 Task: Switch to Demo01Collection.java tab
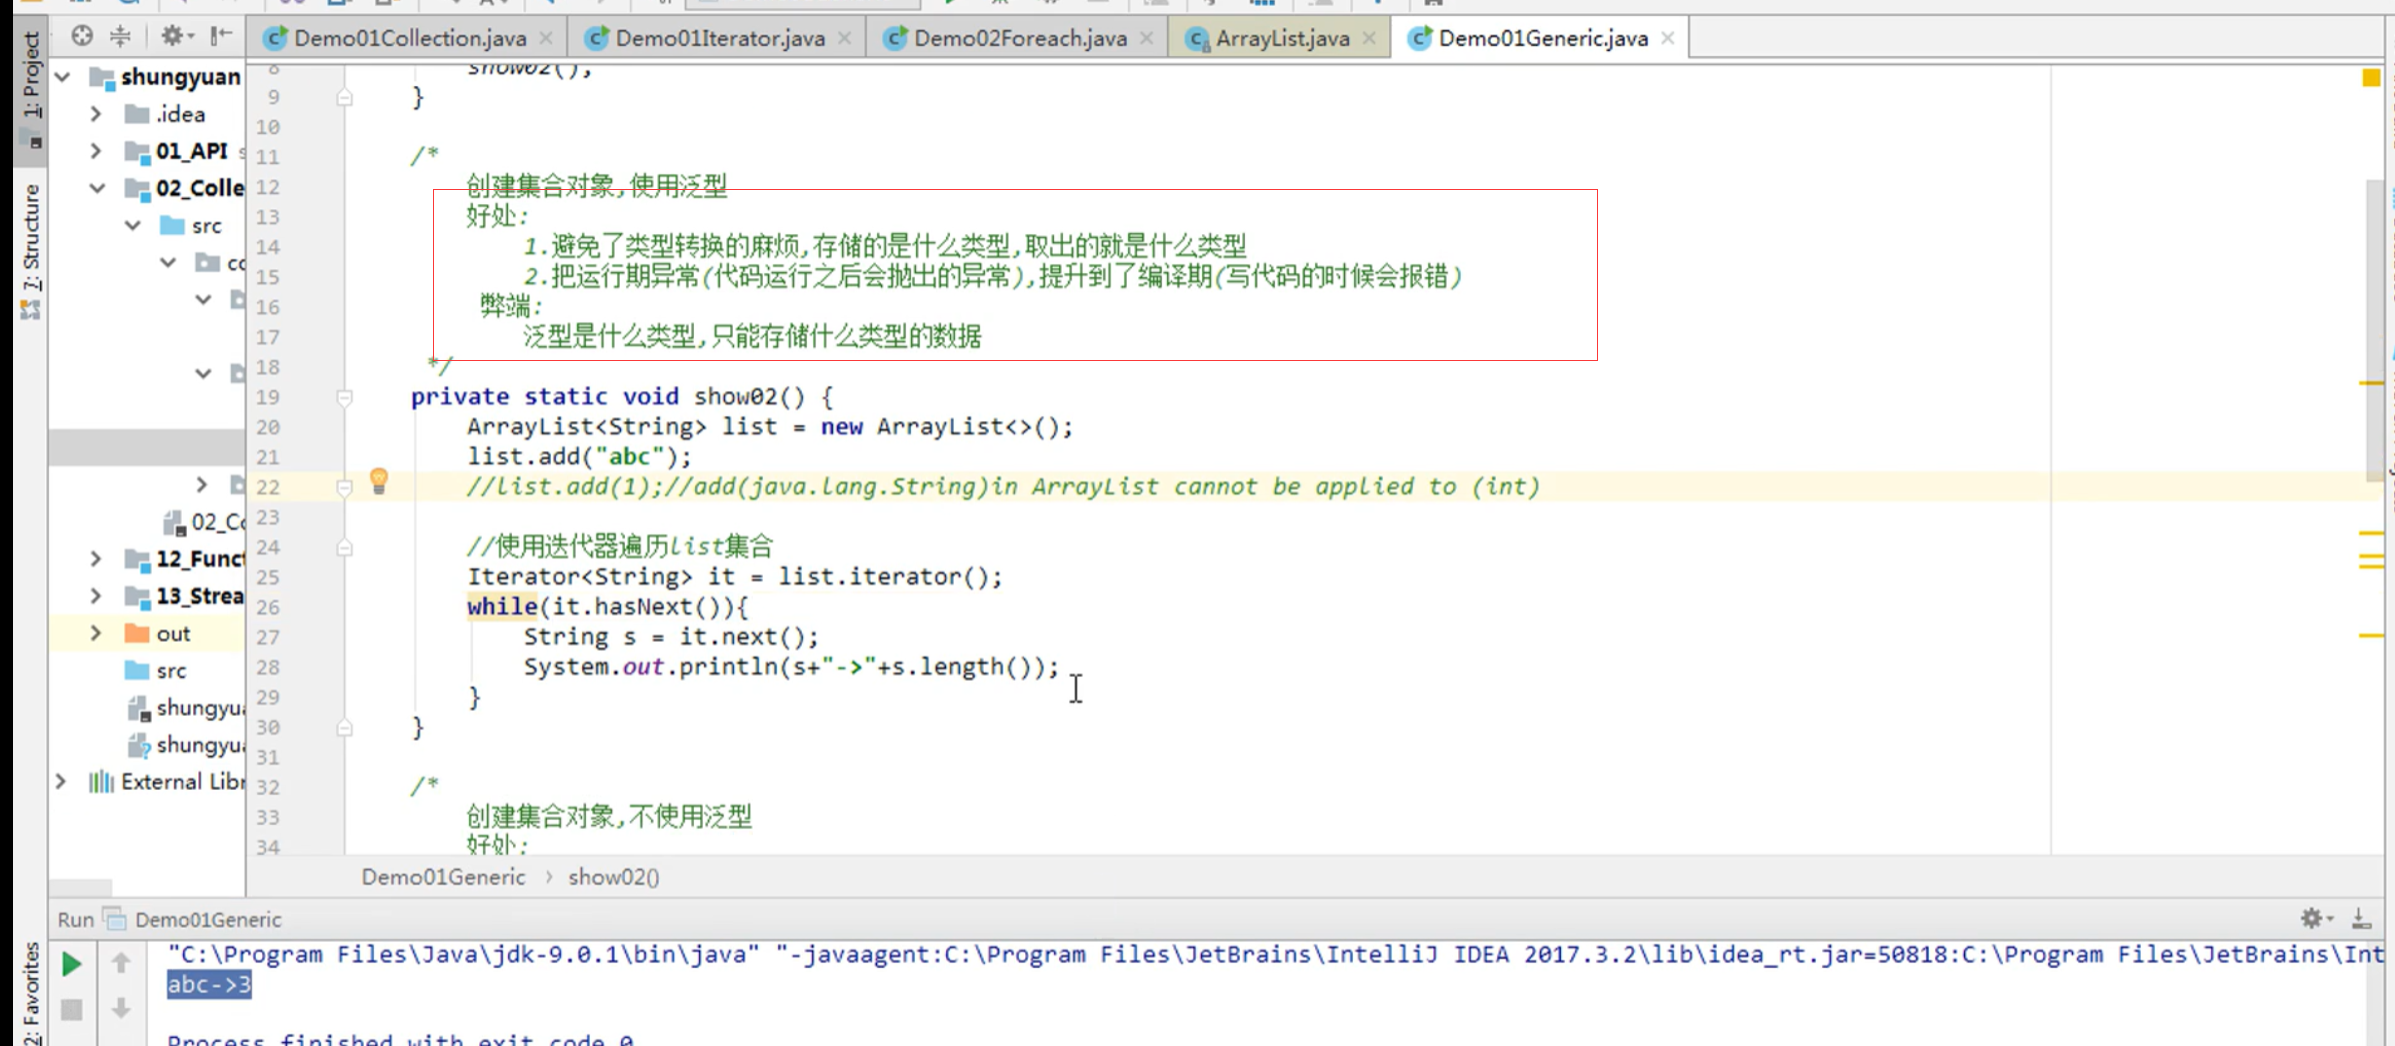coord(409,38)
